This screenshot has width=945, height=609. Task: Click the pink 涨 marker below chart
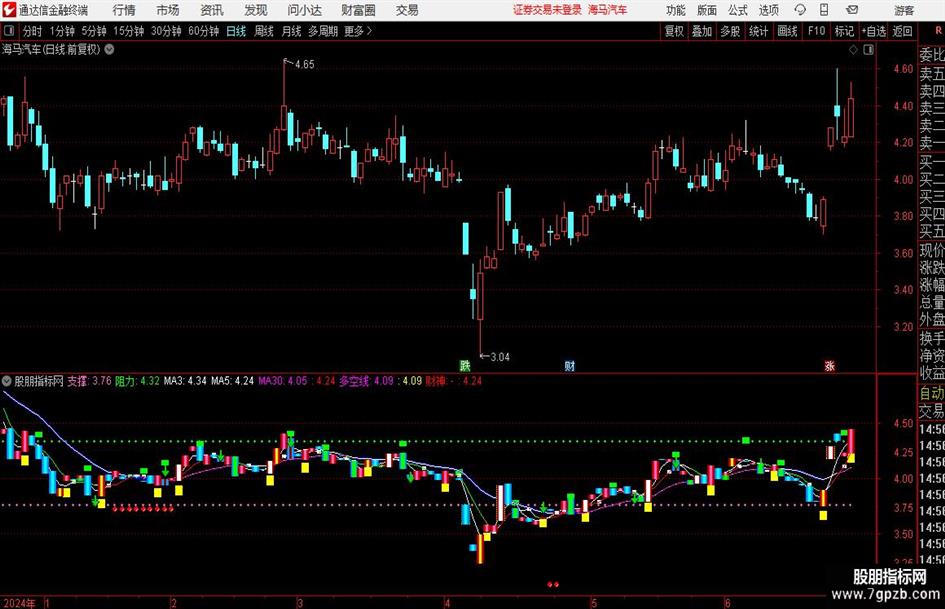click(x=829, y=365)
